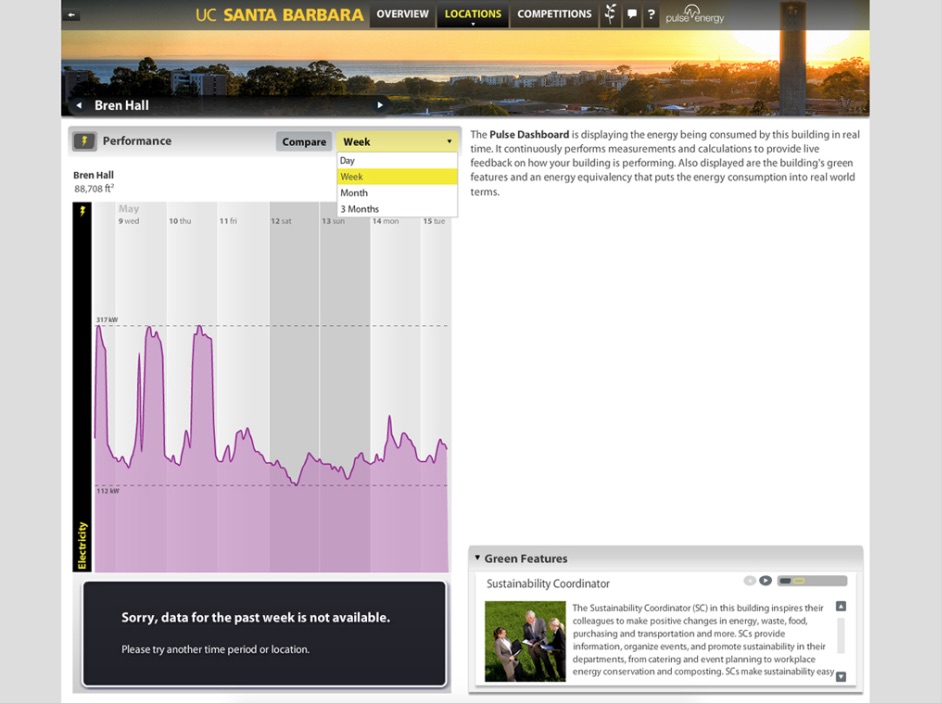Click the Week time period dropdown
This screenshot has height=704, width=942.
click(397, 142)
